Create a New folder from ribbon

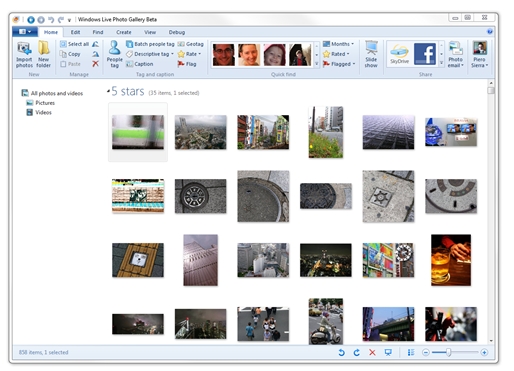click(x=43, y=54)
